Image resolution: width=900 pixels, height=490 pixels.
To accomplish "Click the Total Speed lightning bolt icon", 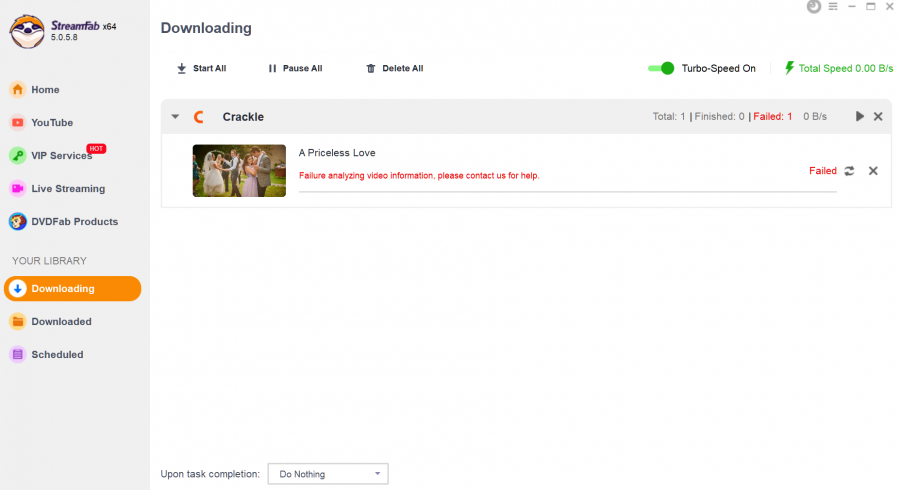I will tap(790, 68).
